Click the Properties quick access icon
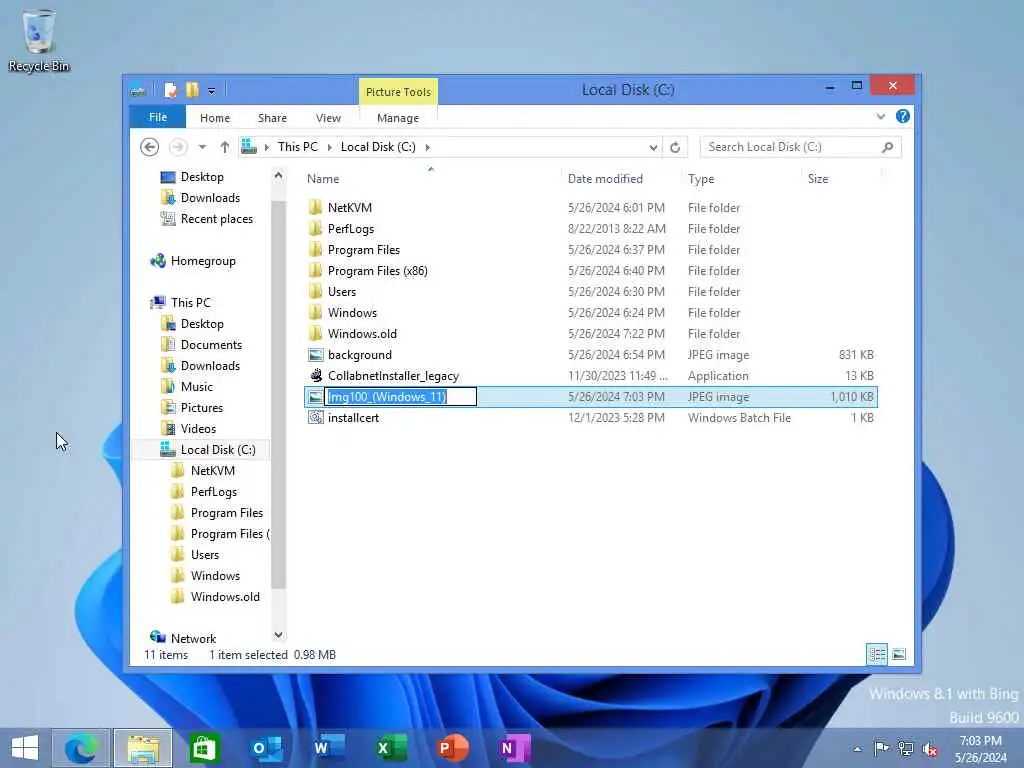This screenshot has height=768, width=1024. pyautogui.click(x=170, y=90)
